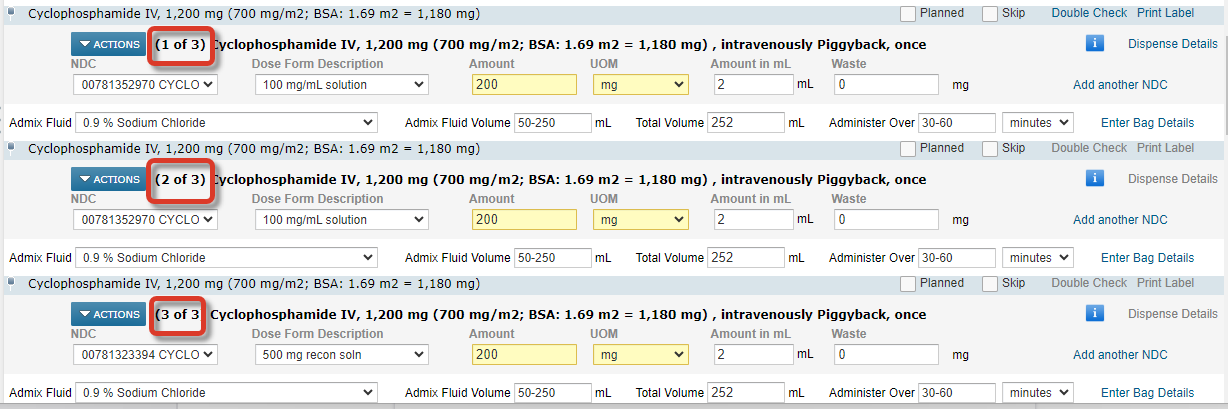
Task: Open the mg UOM dropdown for dose 2 of 3
Action: (x=640, y=220)
